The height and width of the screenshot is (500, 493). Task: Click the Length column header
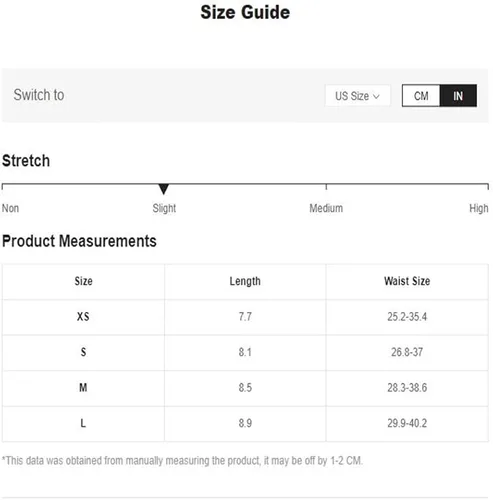pos(245,281)
